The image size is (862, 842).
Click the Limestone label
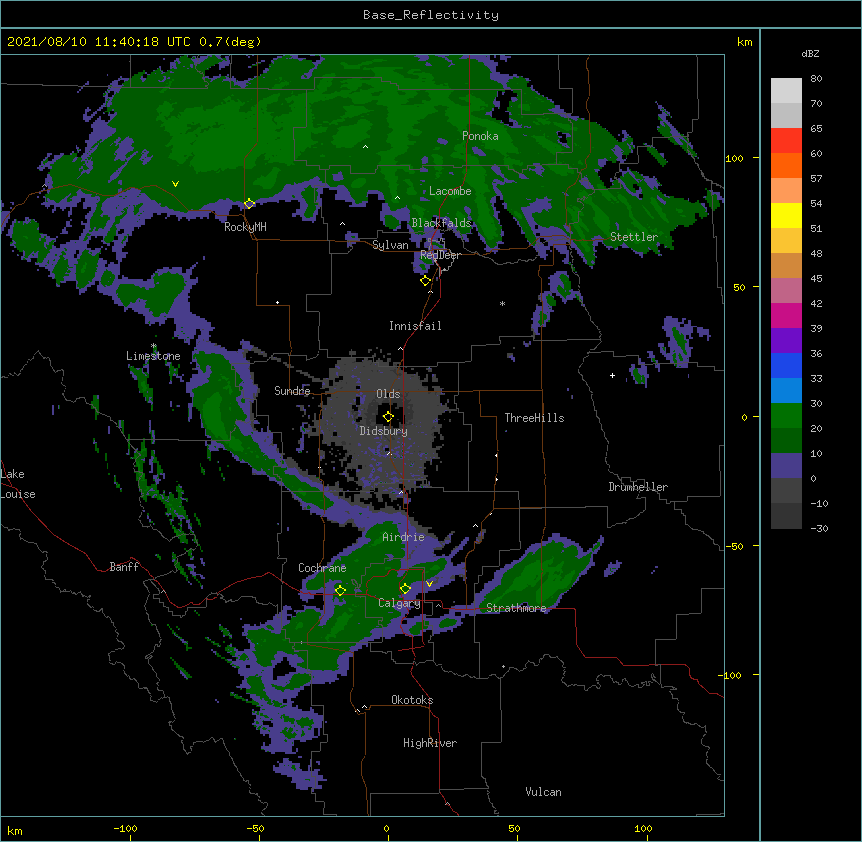(153, 356)
